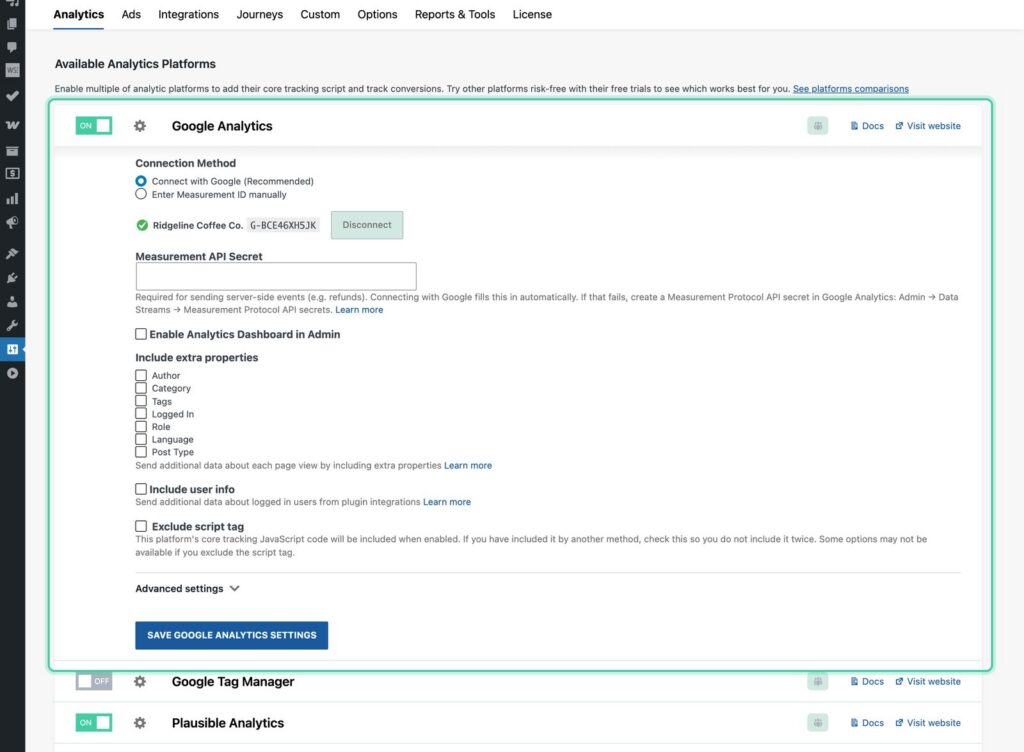Open Docs link for Google Analytics
This screenshot has width=1024, height=752.
[x=867, y=126]
